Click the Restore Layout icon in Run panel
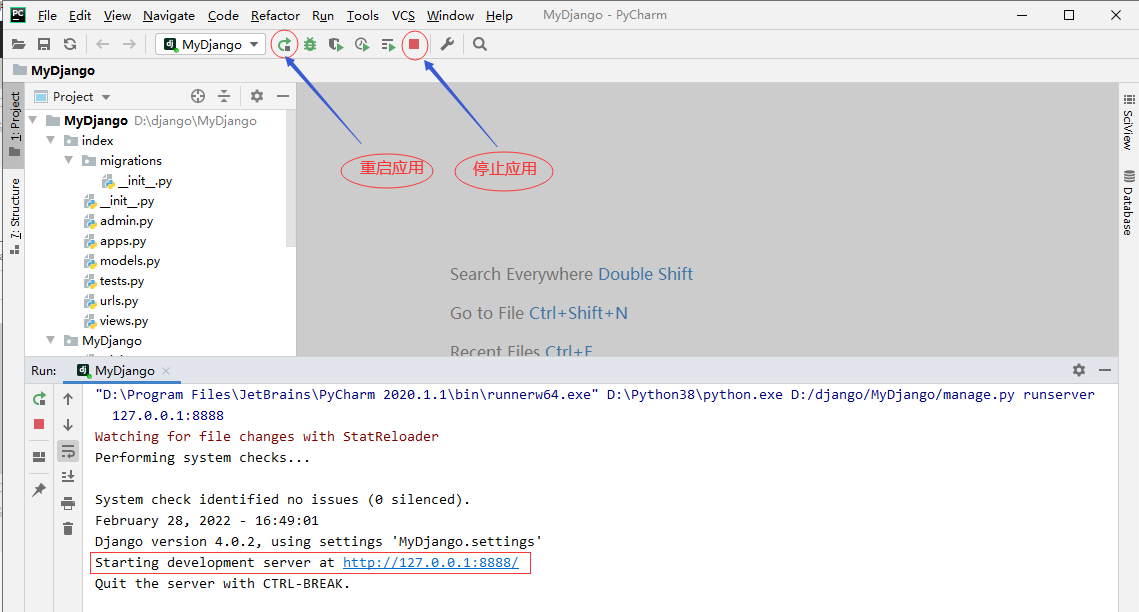 (39, 457)
